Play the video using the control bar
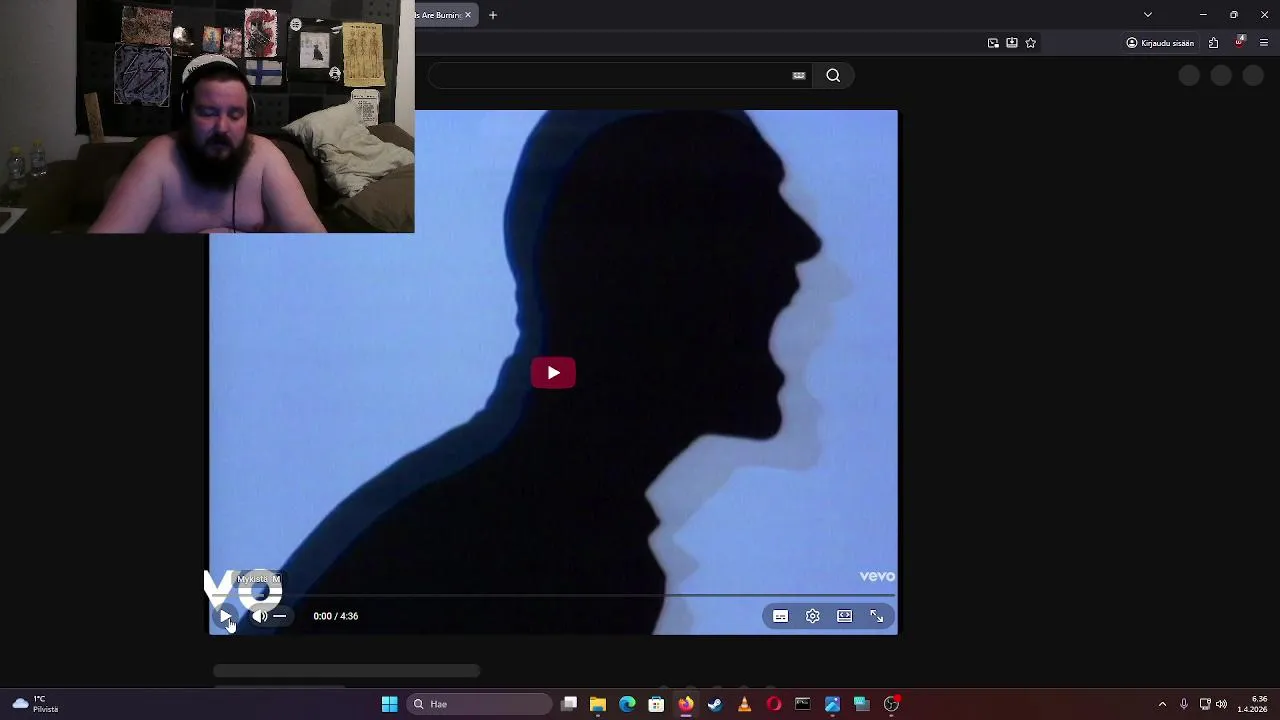The width and height of the screenshot is (1280, 720). [225, 616]
